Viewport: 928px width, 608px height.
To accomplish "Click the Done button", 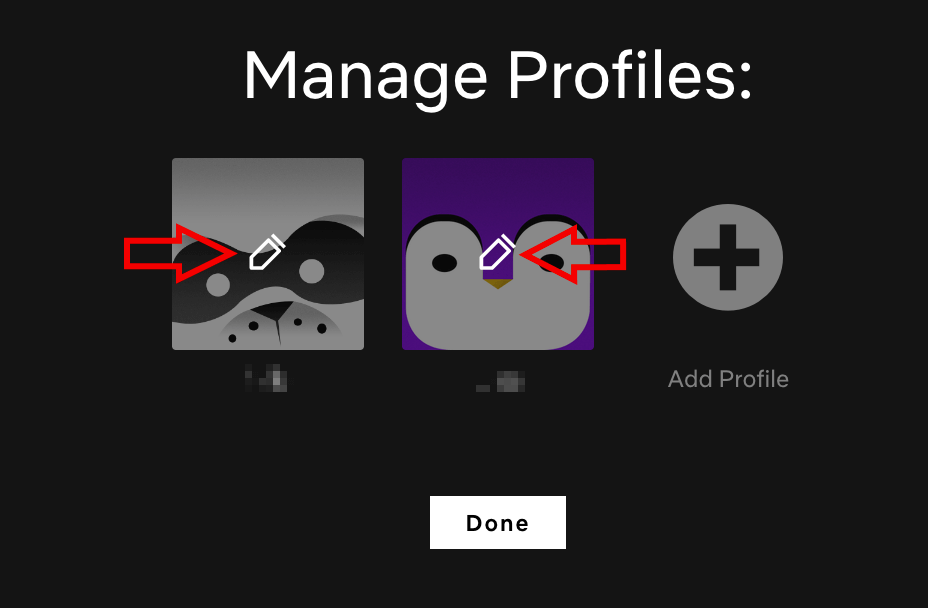I will pyautogui.click(x=498, y=522).
